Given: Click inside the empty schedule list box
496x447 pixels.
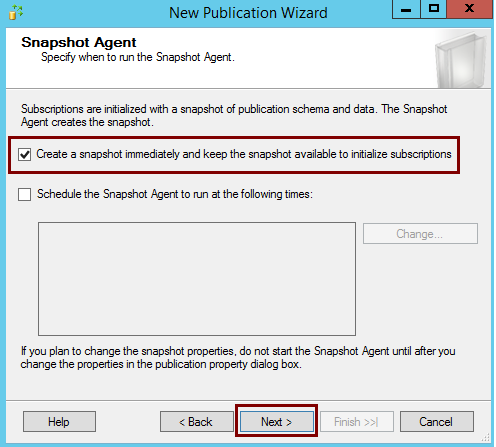Looking at the screenshot, I should point(197,279).
